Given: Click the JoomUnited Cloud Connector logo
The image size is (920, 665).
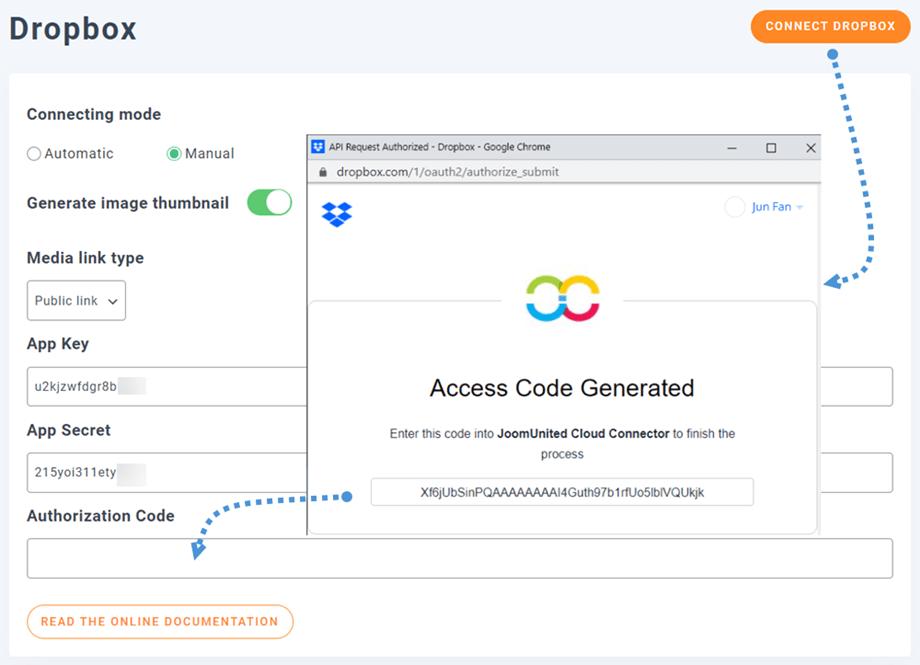Looking at the screenshot, I should (562, 298).
